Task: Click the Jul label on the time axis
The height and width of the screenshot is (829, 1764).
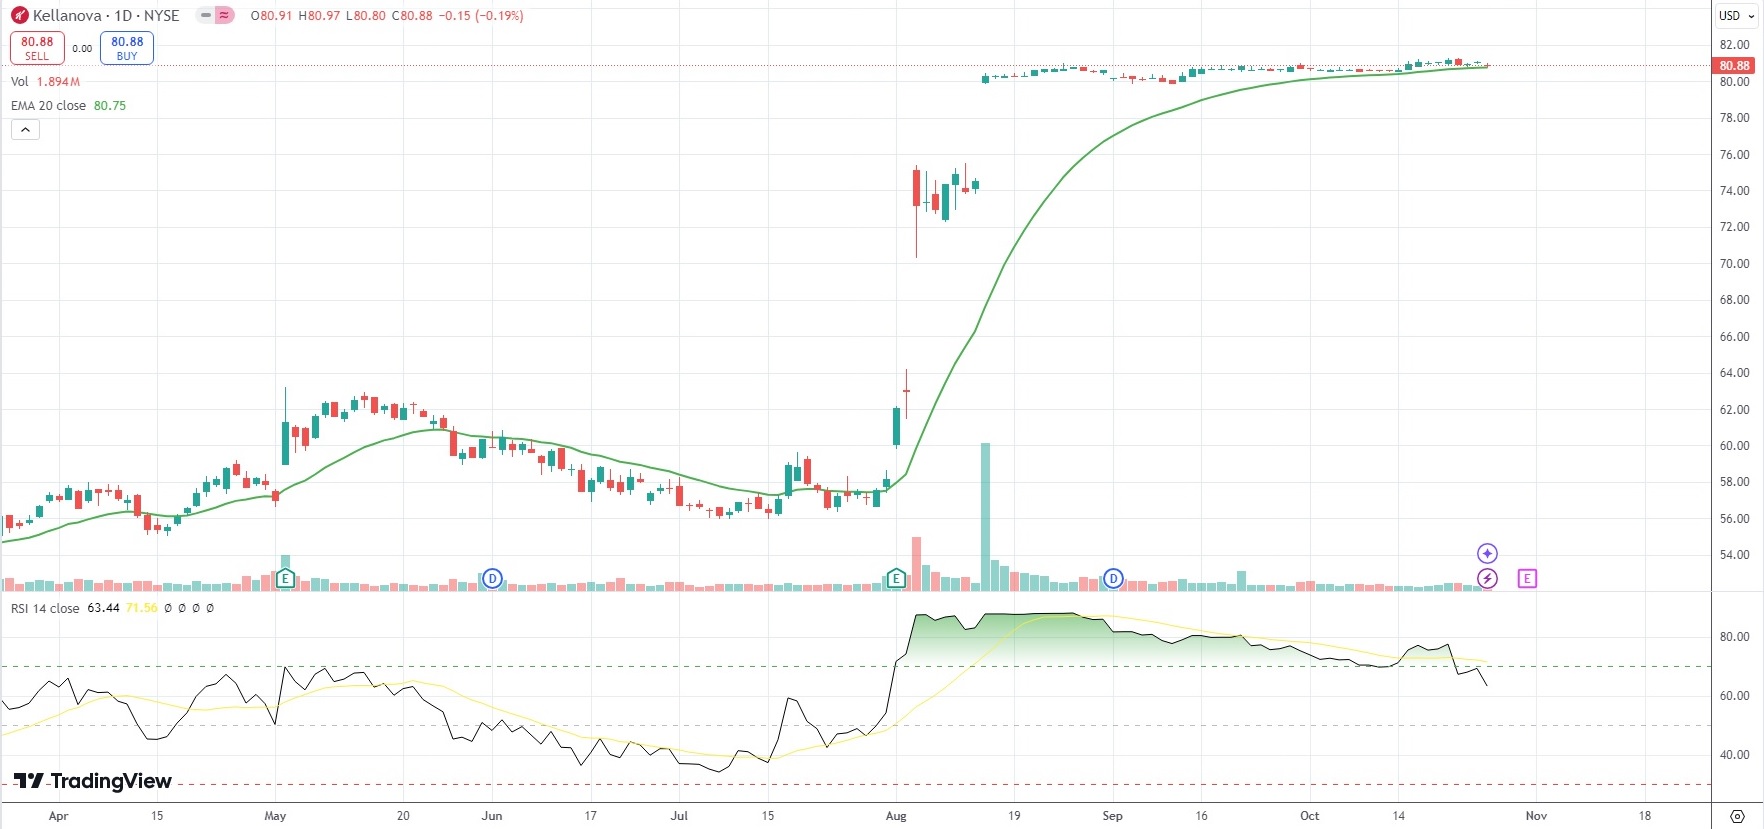Action: pyautogui.click(x=679, y=816)
